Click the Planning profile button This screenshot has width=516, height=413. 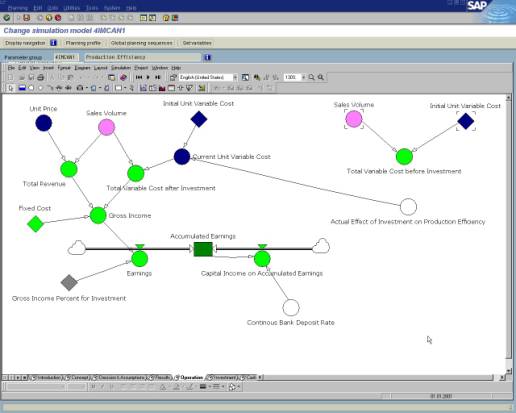(83, 43)
